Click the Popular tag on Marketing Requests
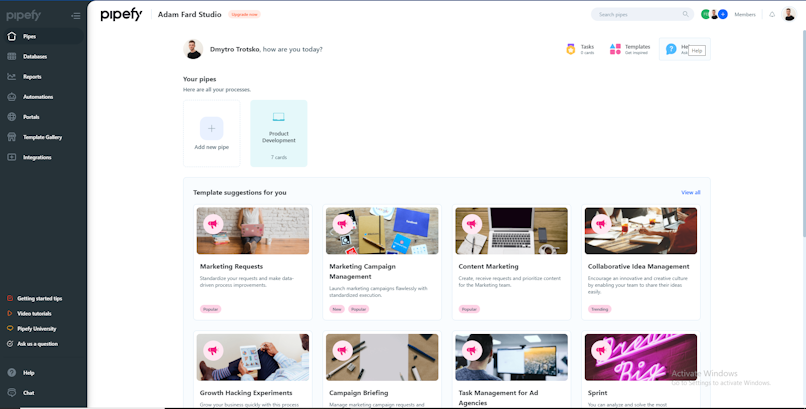Screen dimensions: 806x409 point(210,309)
